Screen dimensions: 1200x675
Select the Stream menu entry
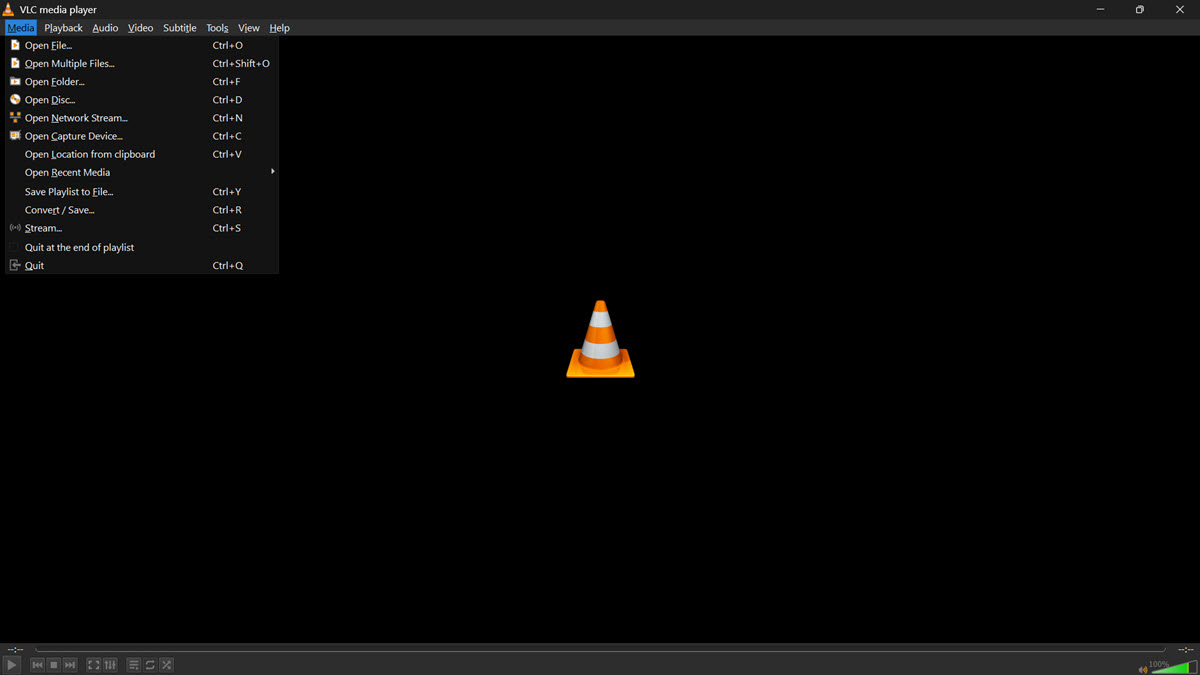pos(141,228)
